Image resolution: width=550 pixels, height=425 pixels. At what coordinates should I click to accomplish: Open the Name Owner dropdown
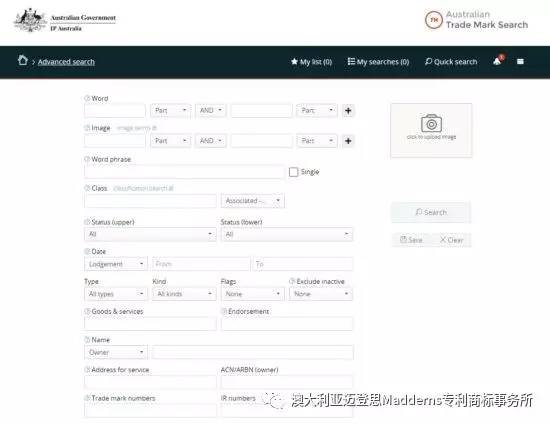pos(116,352)
